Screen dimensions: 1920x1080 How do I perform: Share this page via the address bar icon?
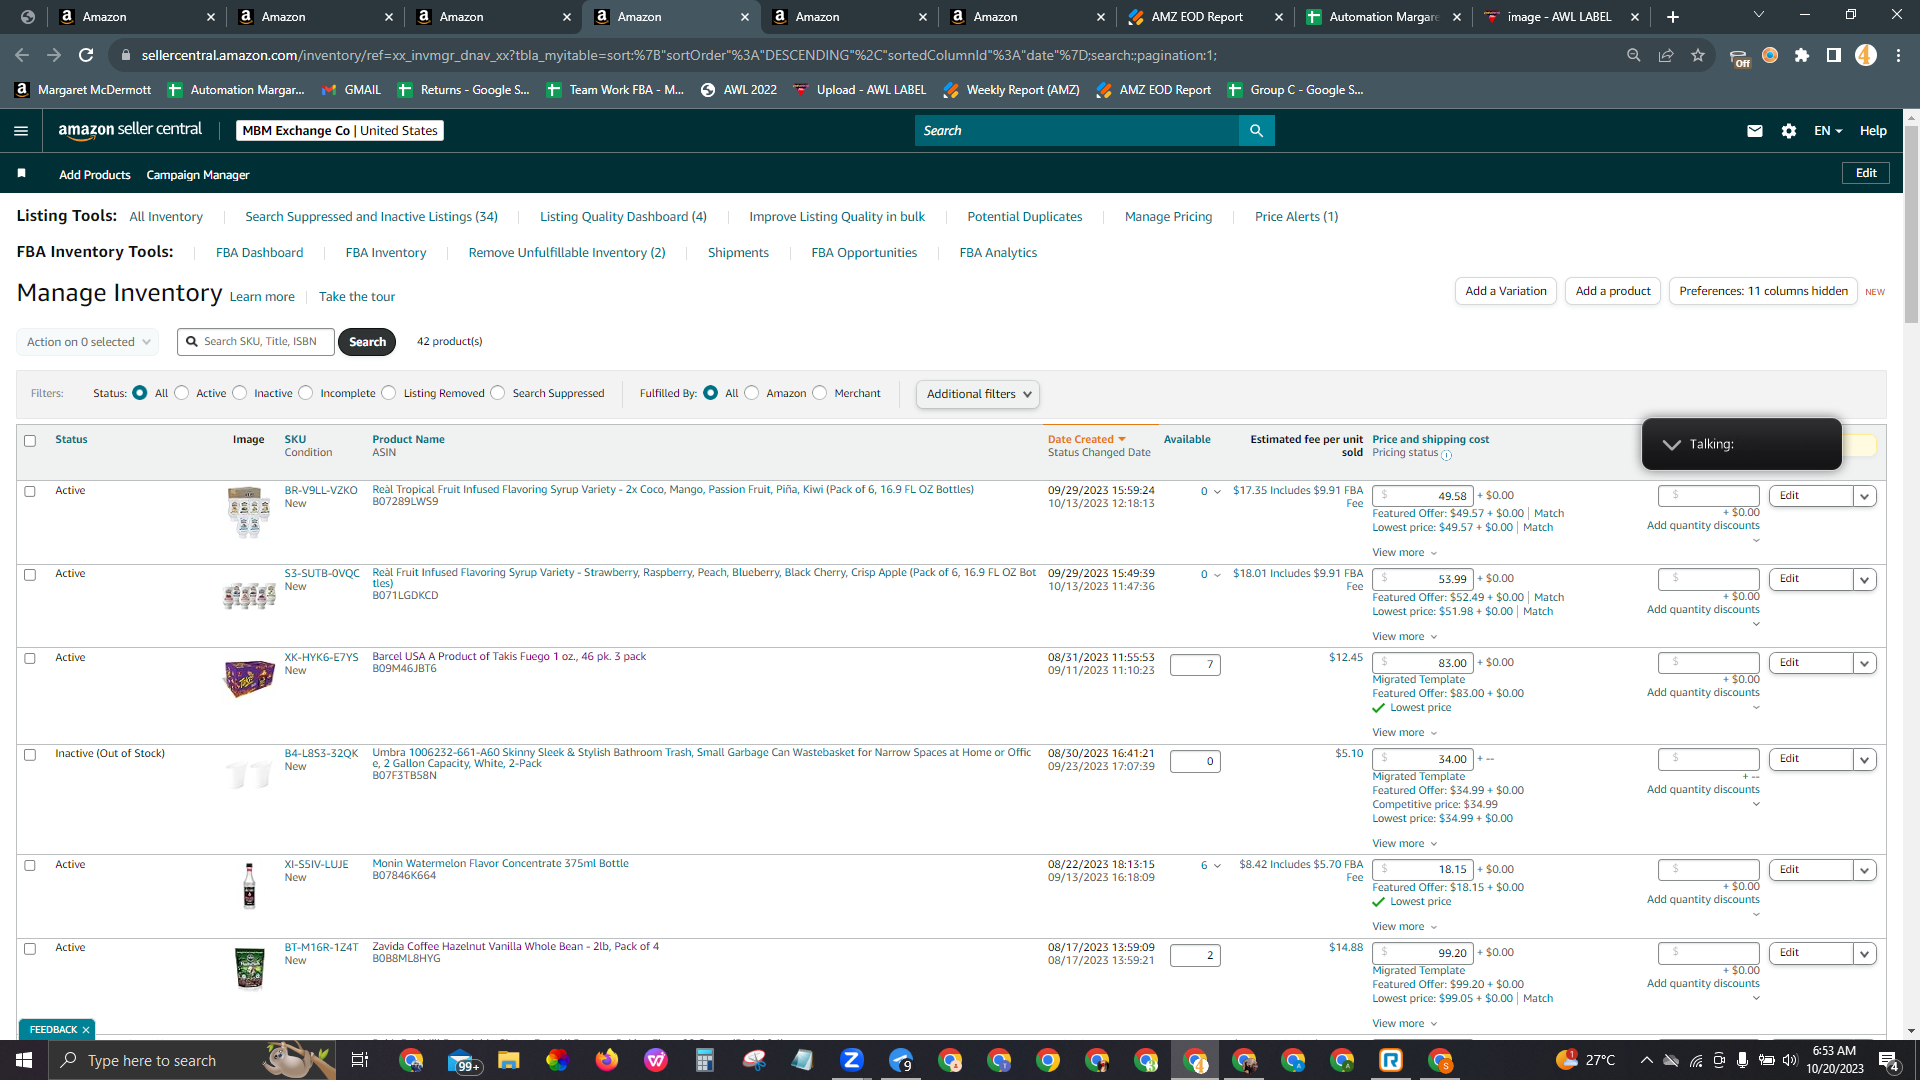(1666, 55)
